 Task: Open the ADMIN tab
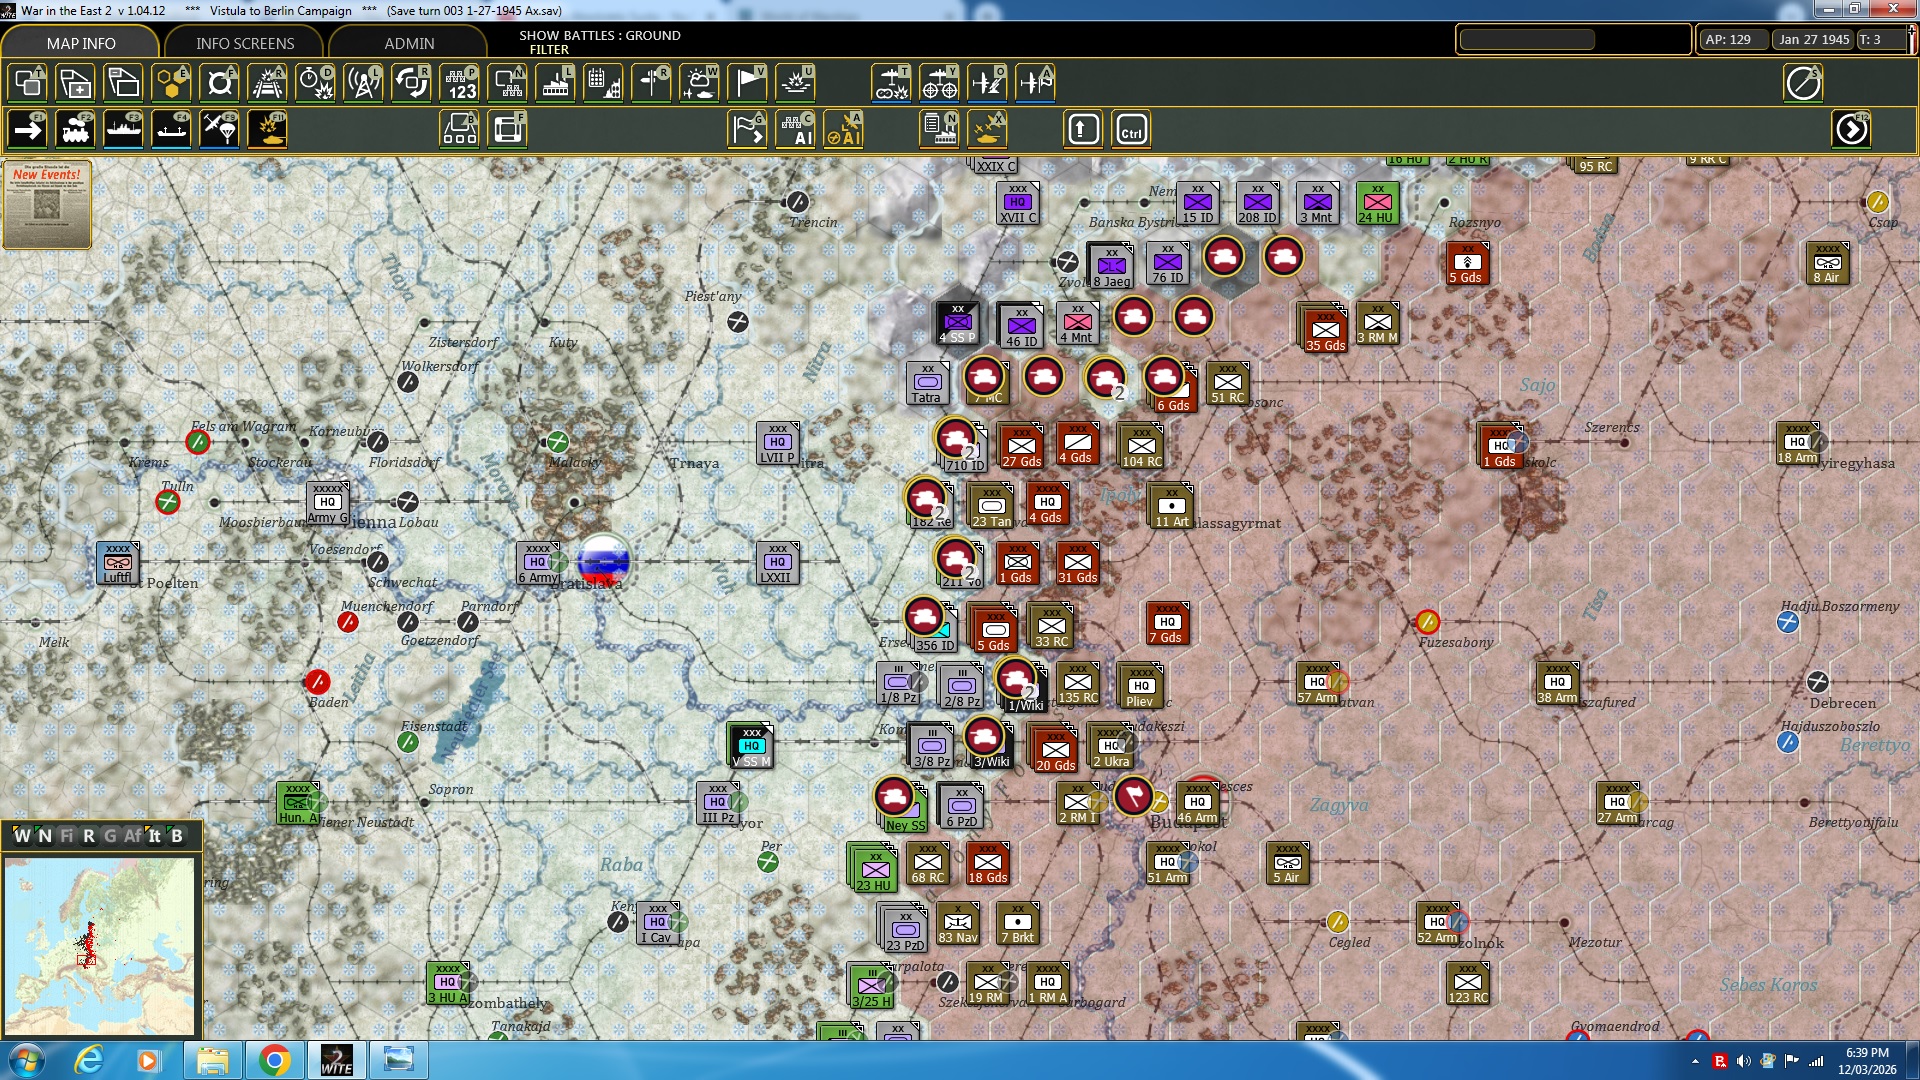(409, 43)
